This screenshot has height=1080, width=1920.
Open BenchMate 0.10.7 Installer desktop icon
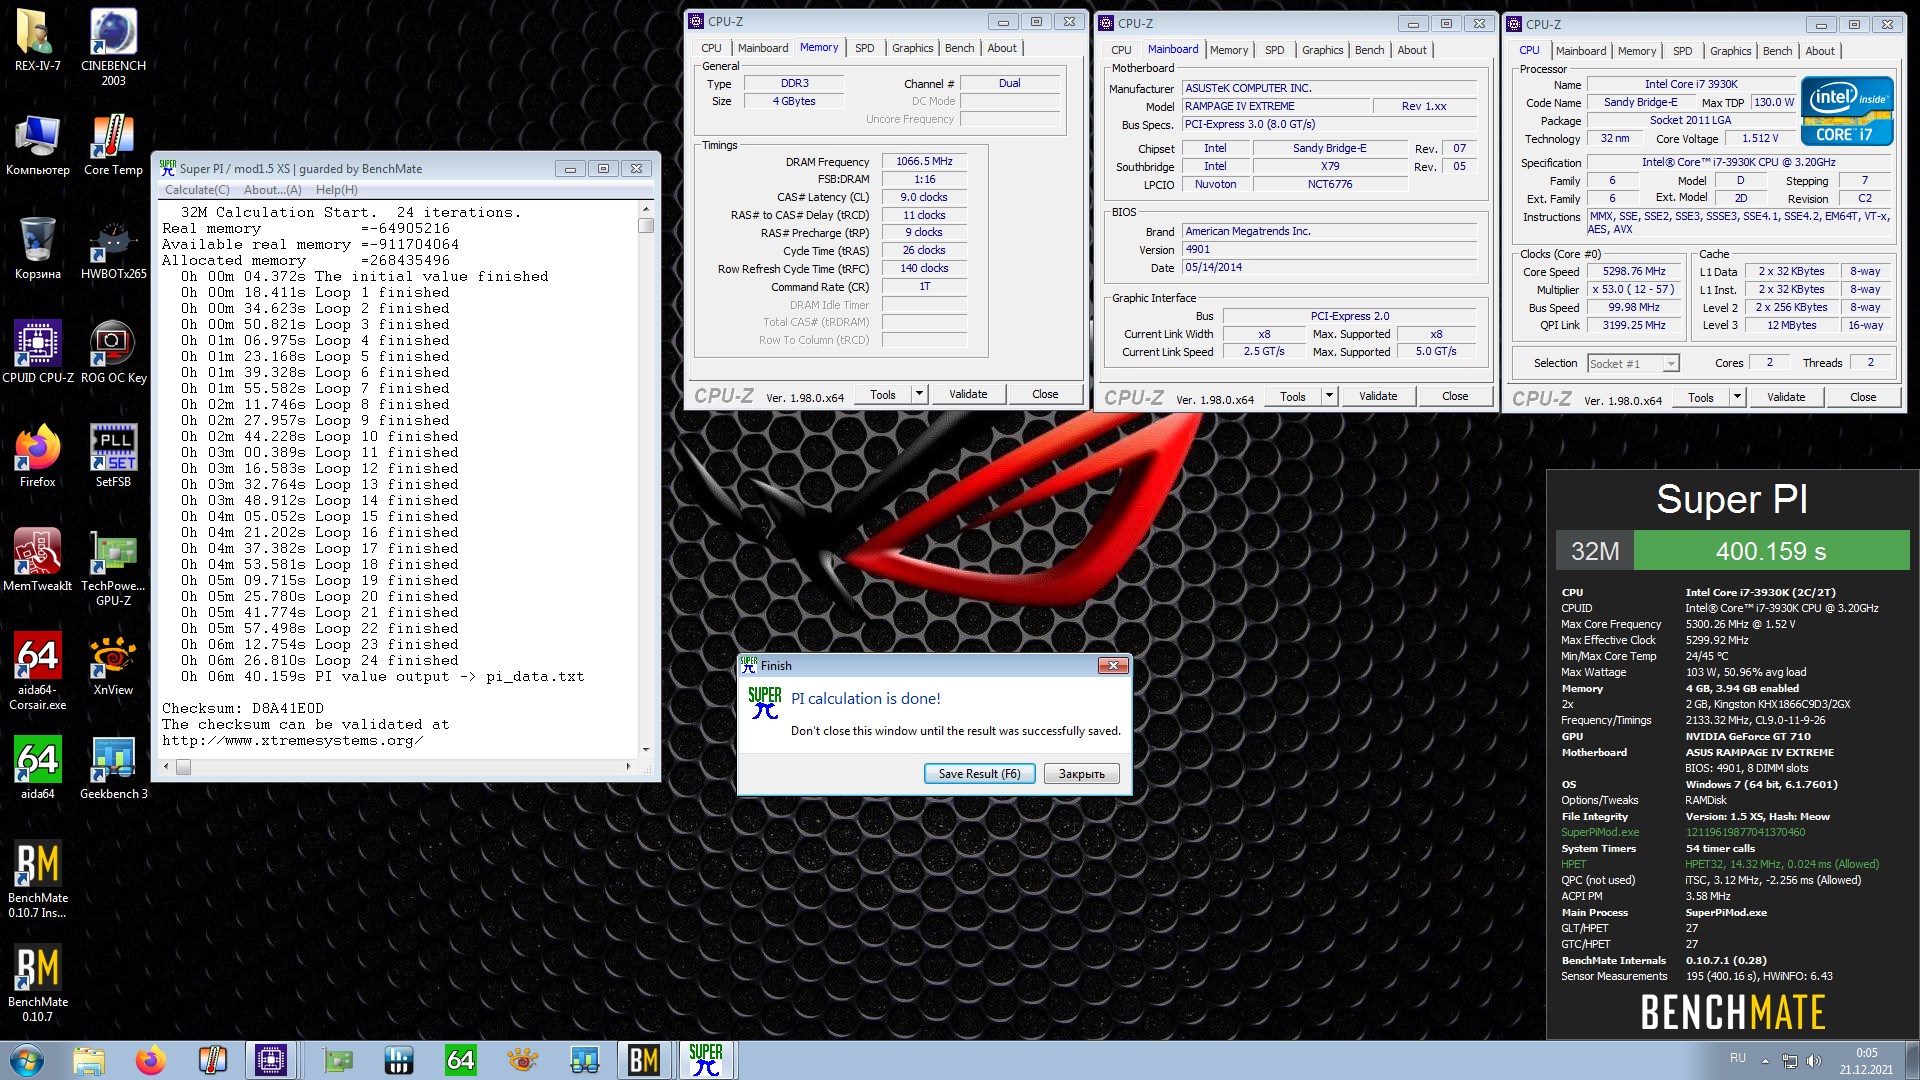(37, 880)
